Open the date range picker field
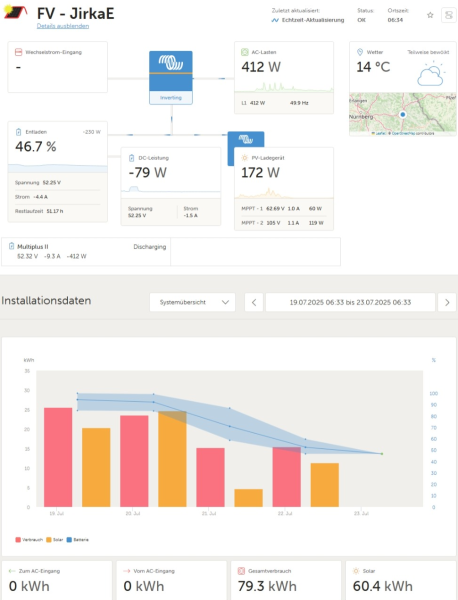The width and height of the screenshot is (458, 600). [x=350, y=302]
